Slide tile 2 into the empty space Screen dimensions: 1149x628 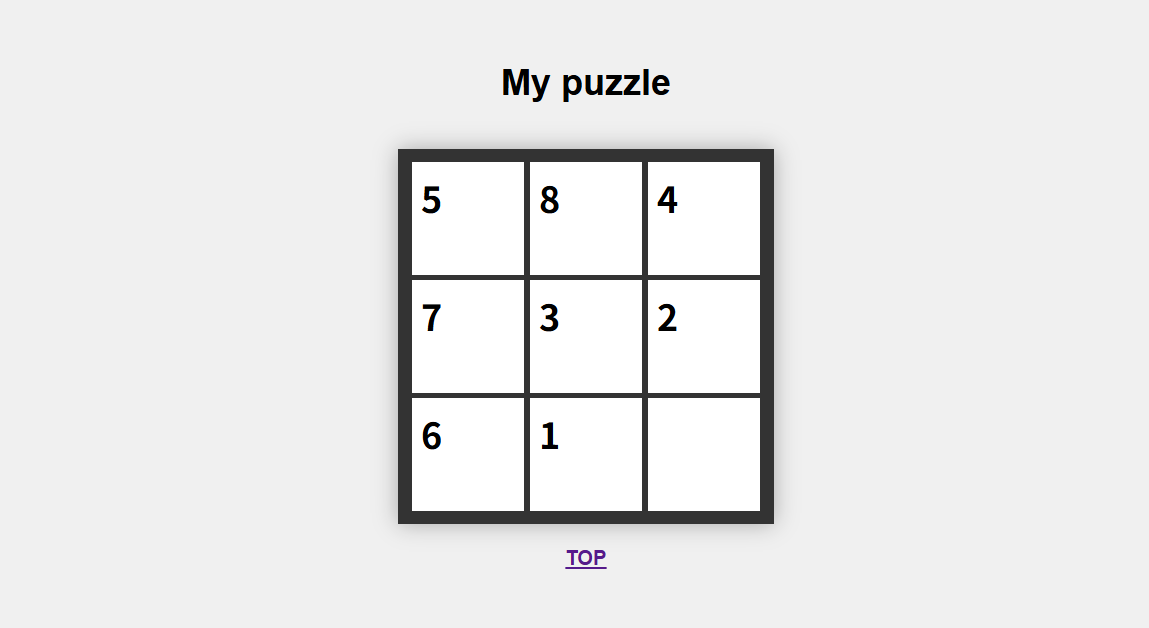(704, 336)
